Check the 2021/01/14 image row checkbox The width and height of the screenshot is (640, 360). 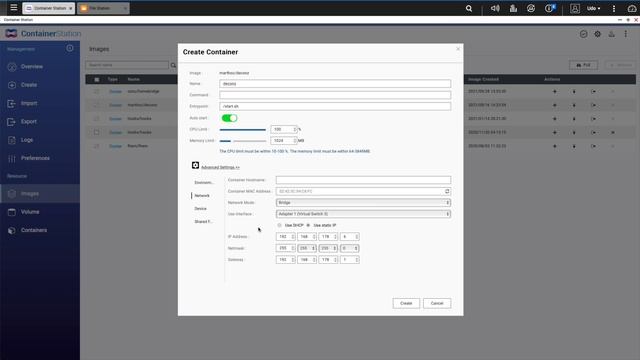tap(97, 118)
